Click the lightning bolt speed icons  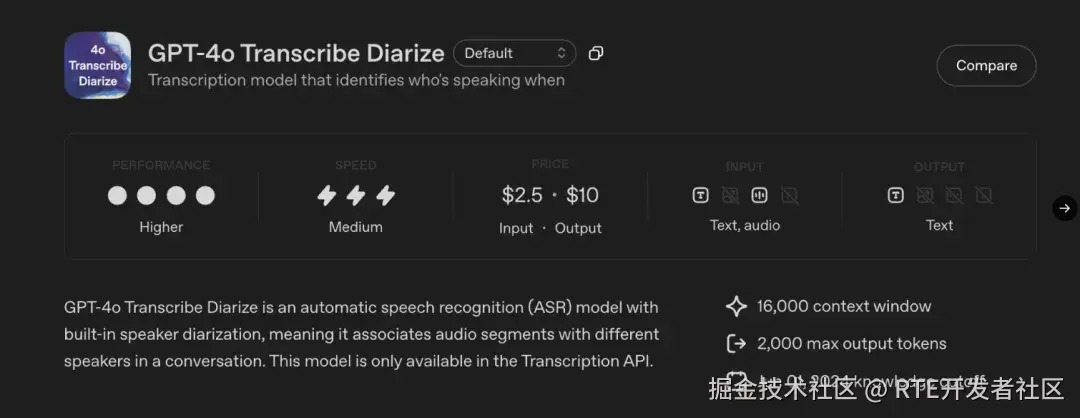click(356, 196)
